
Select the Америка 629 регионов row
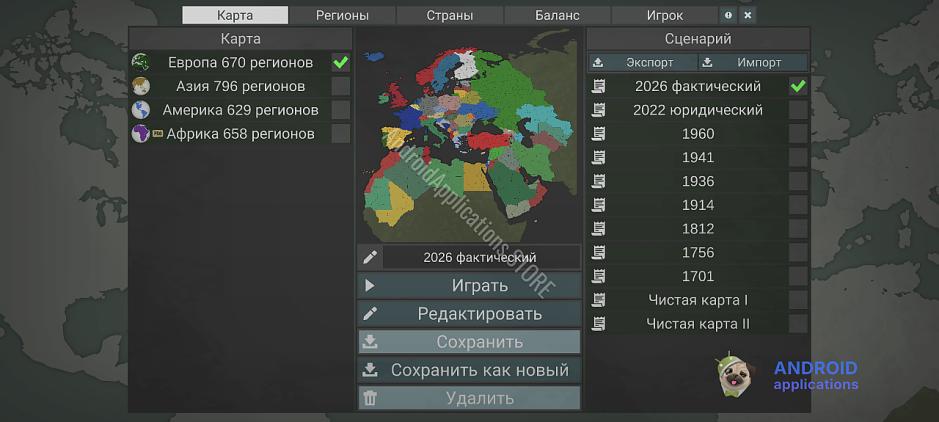[x=241, y=110]
